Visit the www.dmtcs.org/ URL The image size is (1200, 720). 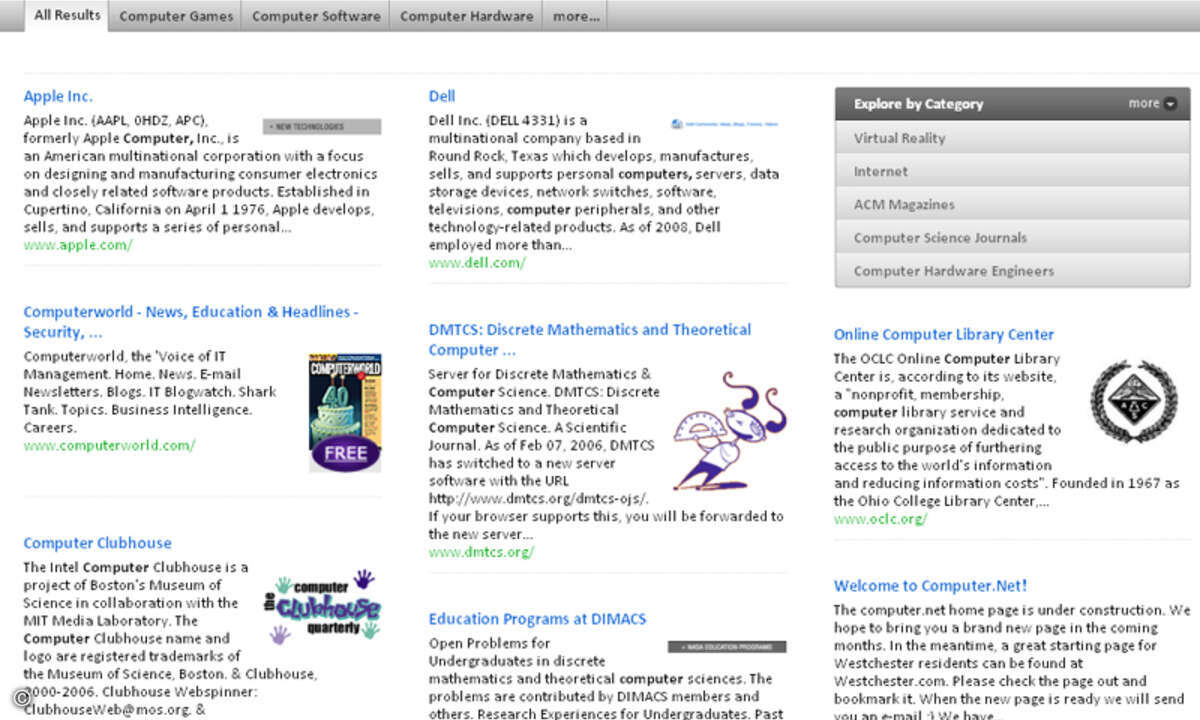point(481,552)
